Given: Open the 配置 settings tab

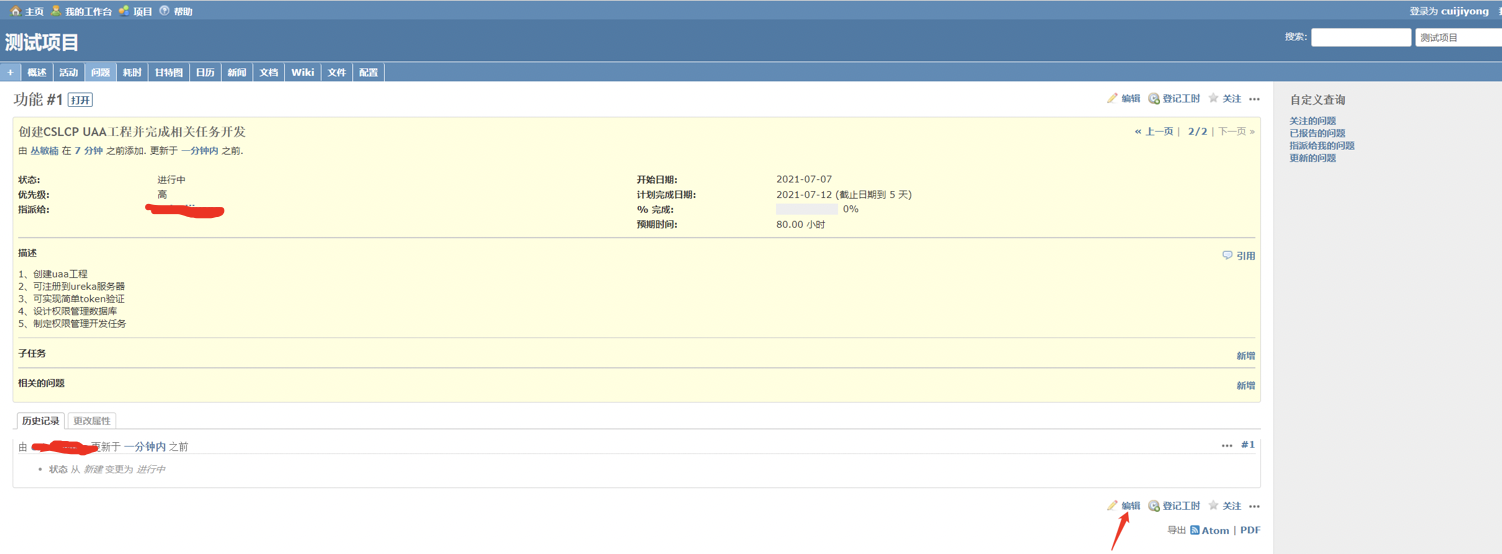Looking at the screenshot, I should tap(369, 72).
